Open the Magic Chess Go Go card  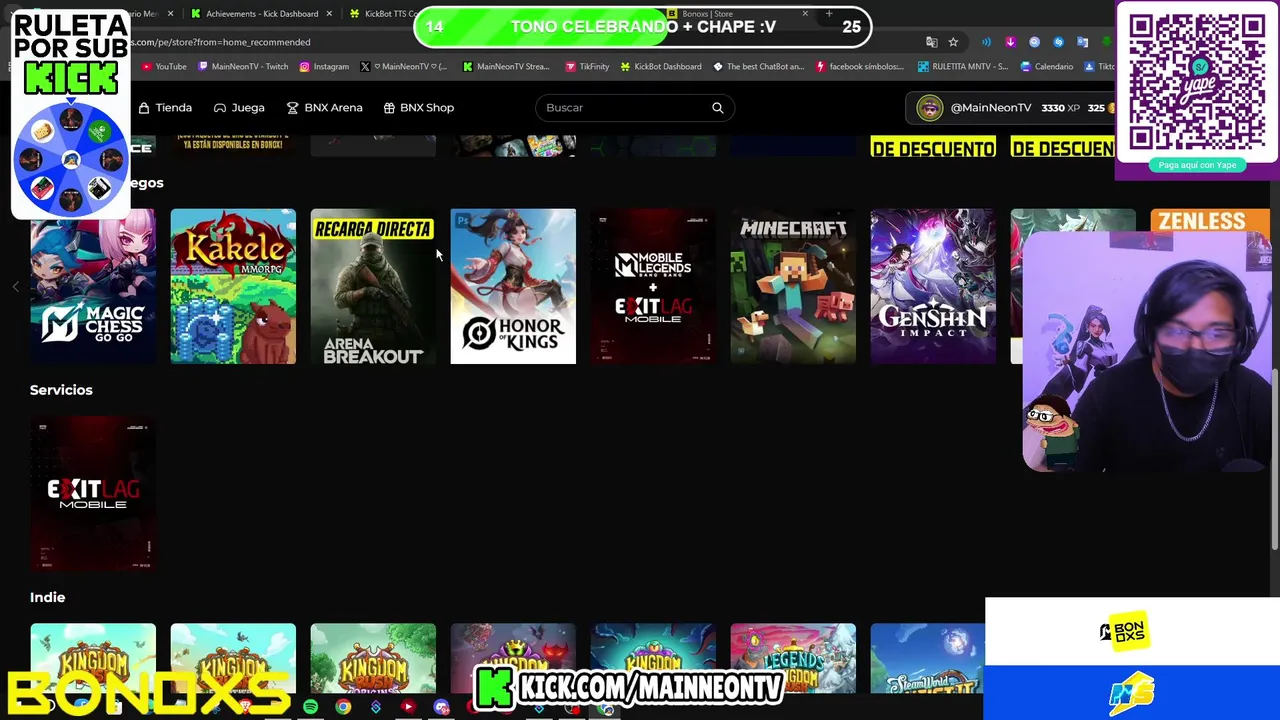[93, 286]
